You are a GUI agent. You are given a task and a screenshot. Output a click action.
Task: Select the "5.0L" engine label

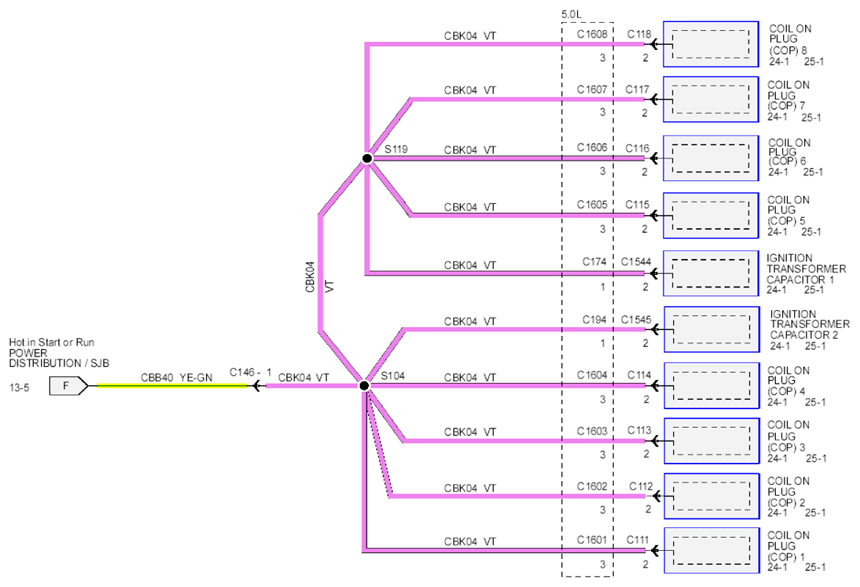[571, 15]
